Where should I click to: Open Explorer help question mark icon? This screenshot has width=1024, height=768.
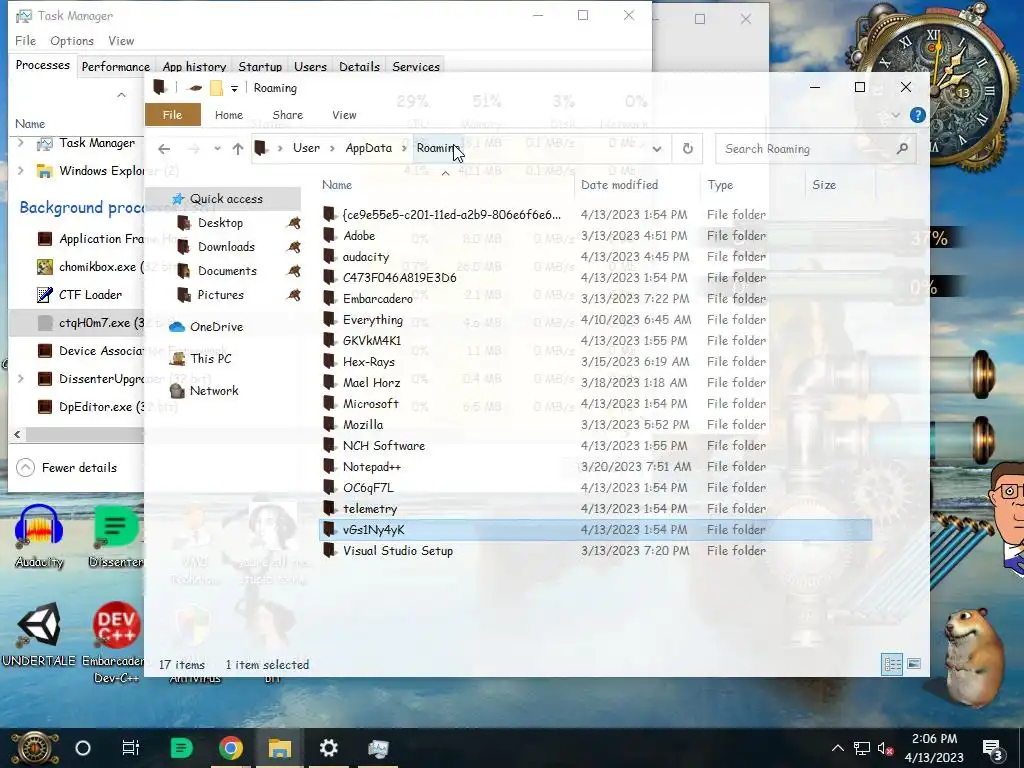918,115
